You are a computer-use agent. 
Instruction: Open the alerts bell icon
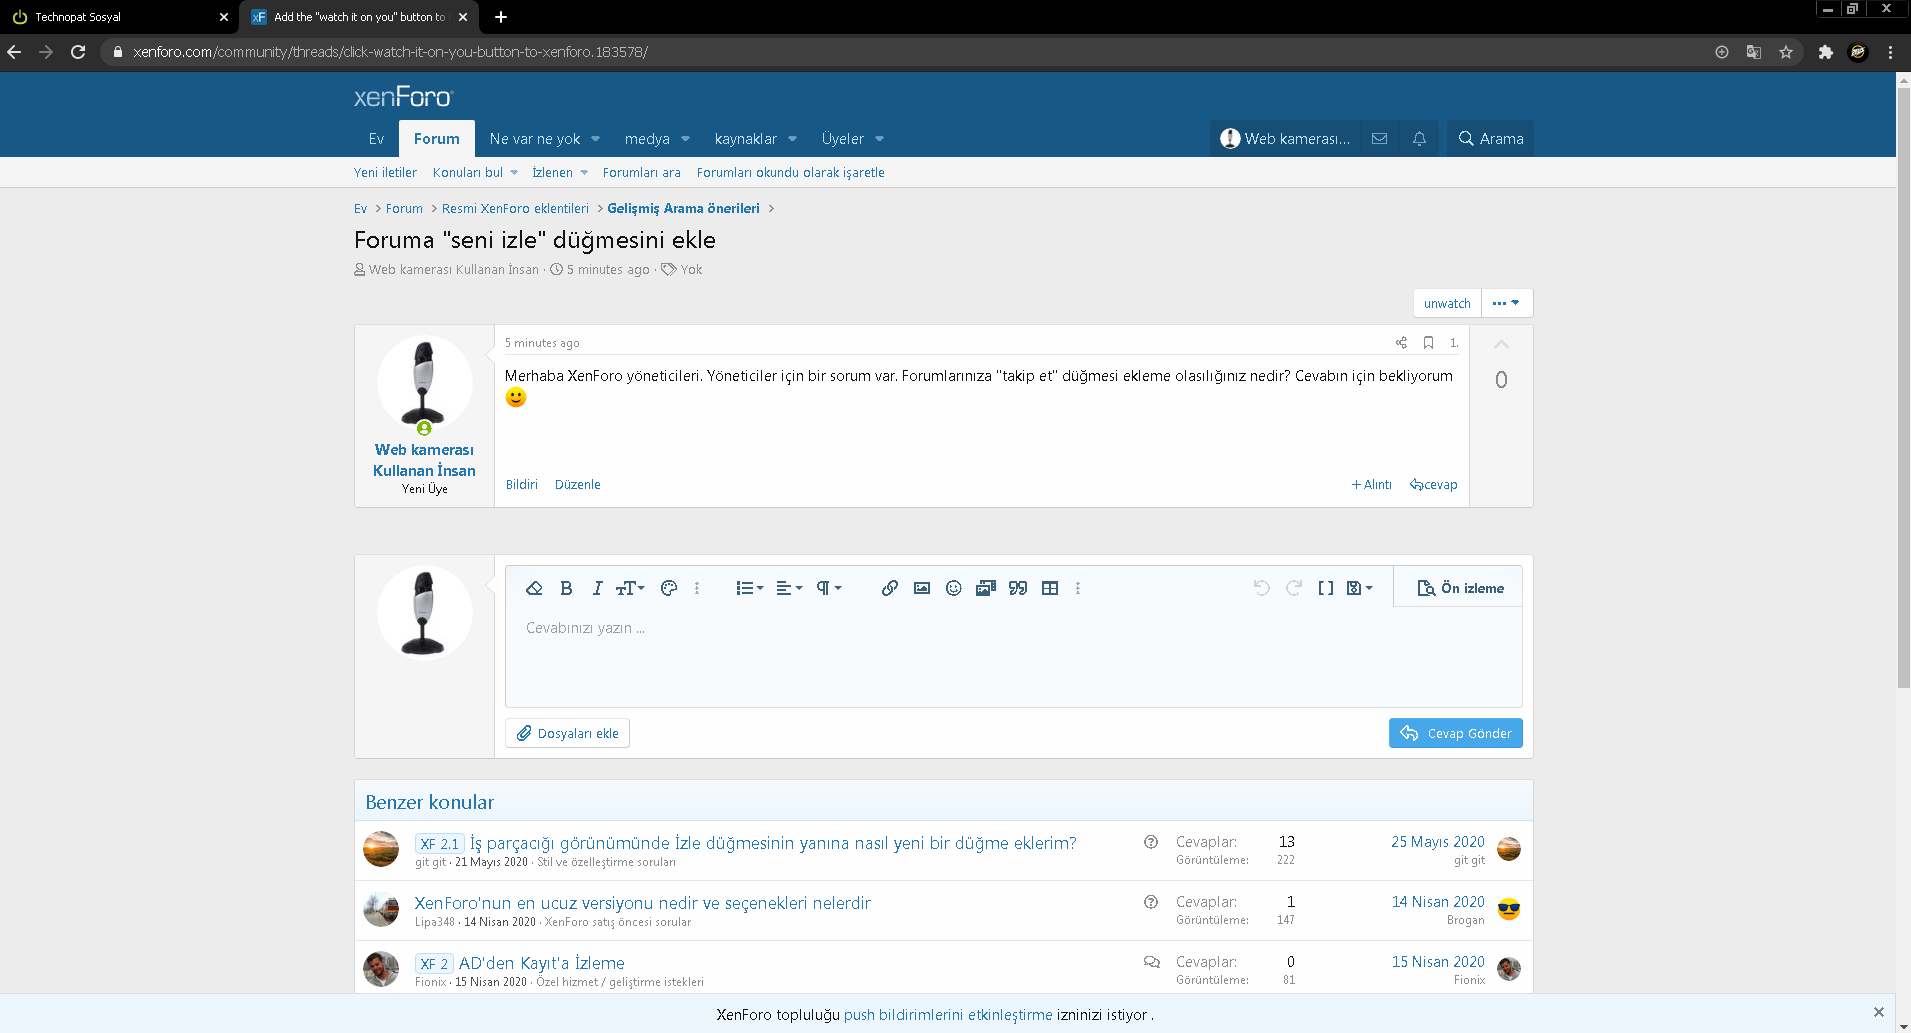tap(1419, 139)
